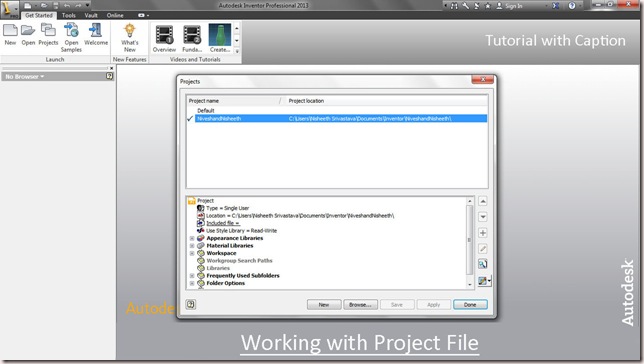Click the plus add path button

coord(483,233)
